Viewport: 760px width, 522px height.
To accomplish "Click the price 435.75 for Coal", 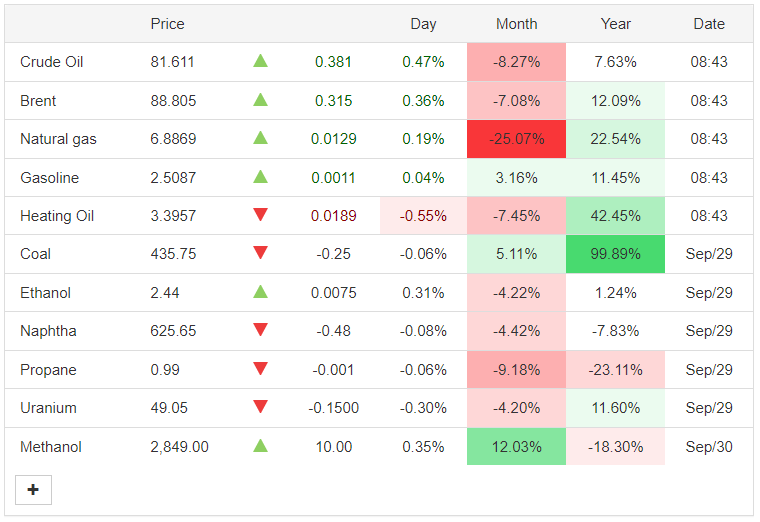I will pyautogui.click(x=173, y=254).
